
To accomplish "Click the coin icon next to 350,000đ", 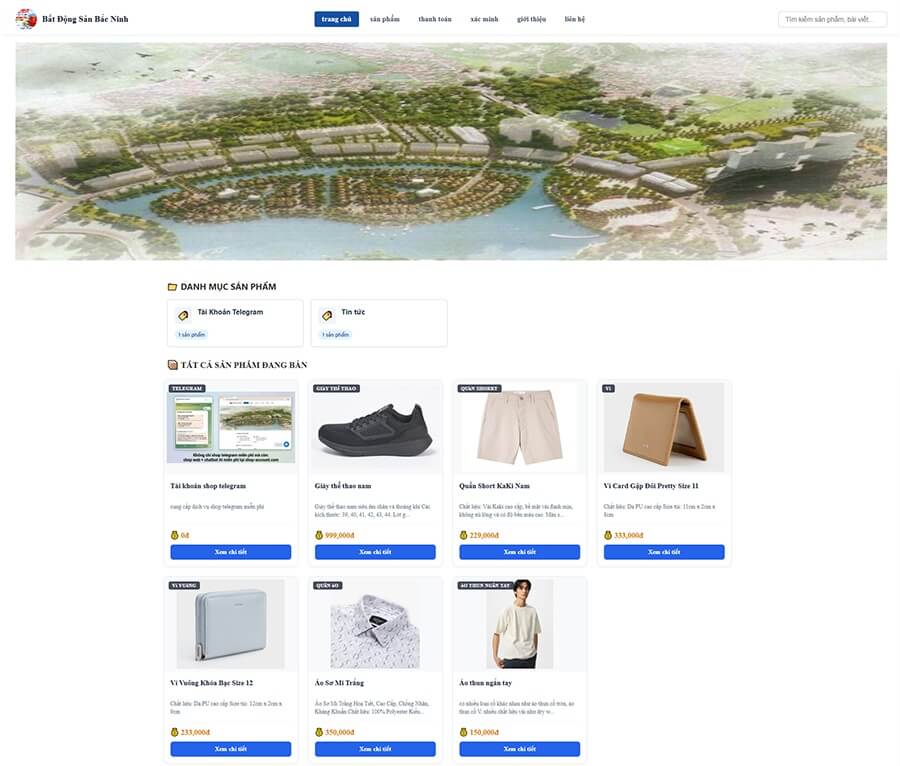I will 319,732.
